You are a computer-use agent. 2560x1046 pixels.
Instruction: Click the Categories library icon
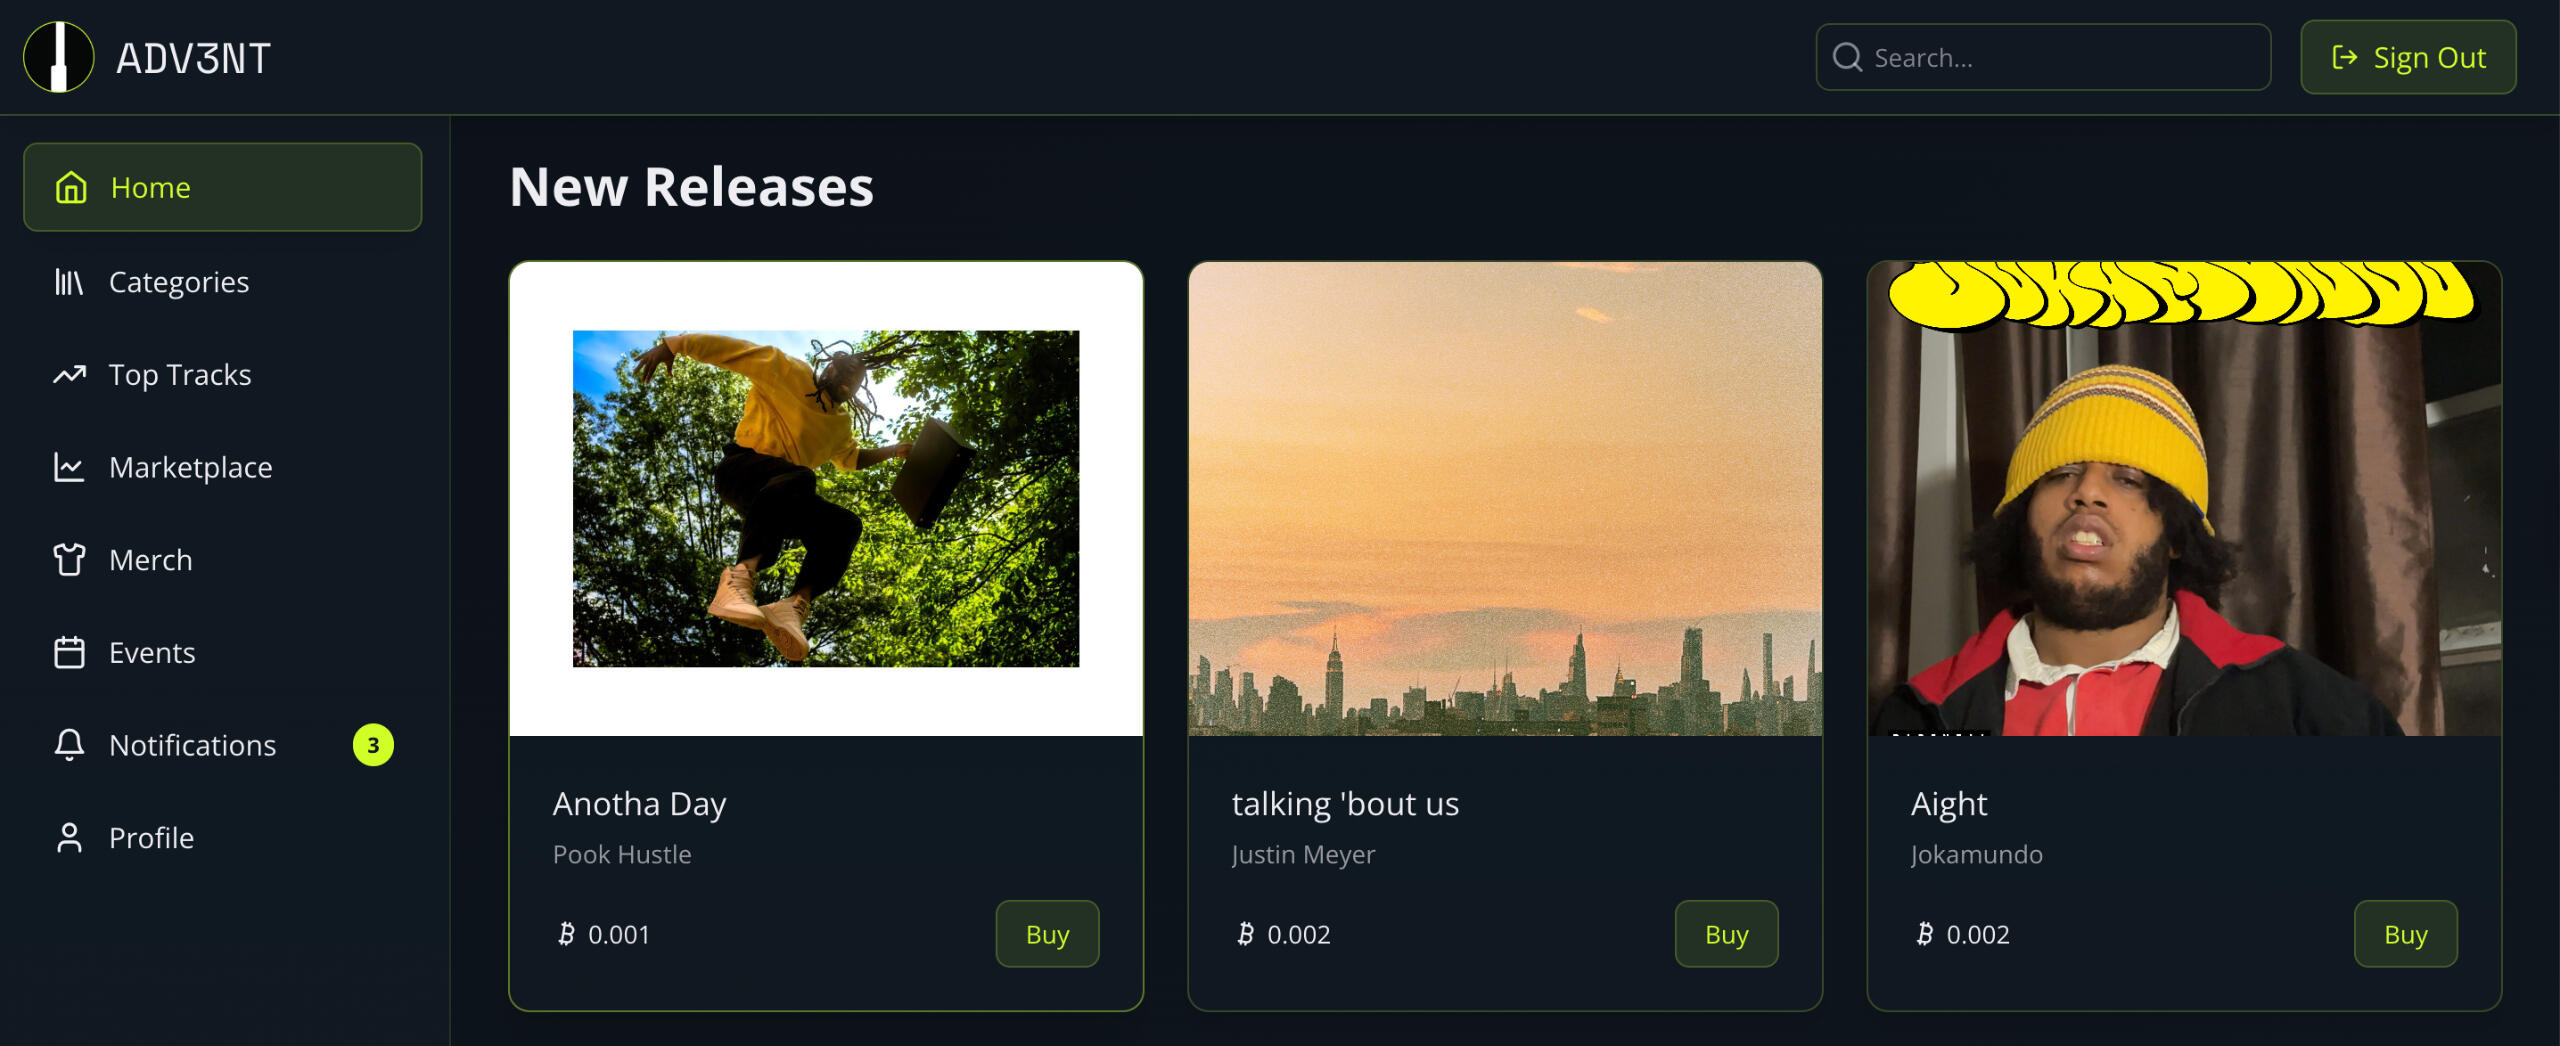(x=69, y=282)
